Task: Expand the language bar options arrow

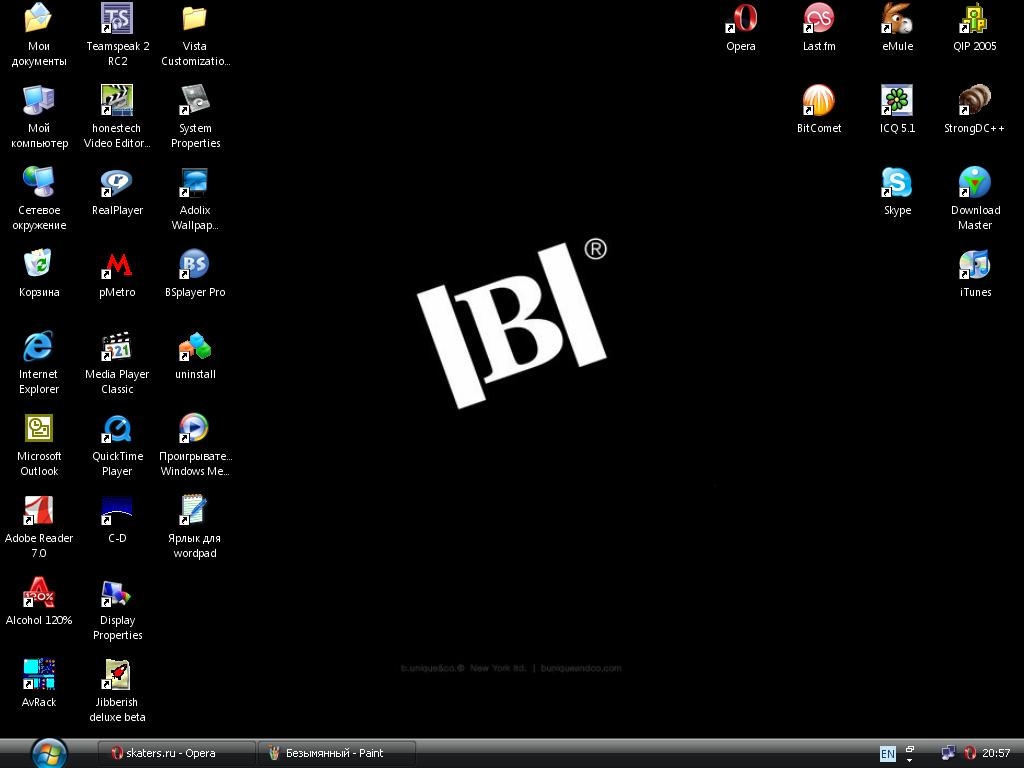Action: [910, 760]
